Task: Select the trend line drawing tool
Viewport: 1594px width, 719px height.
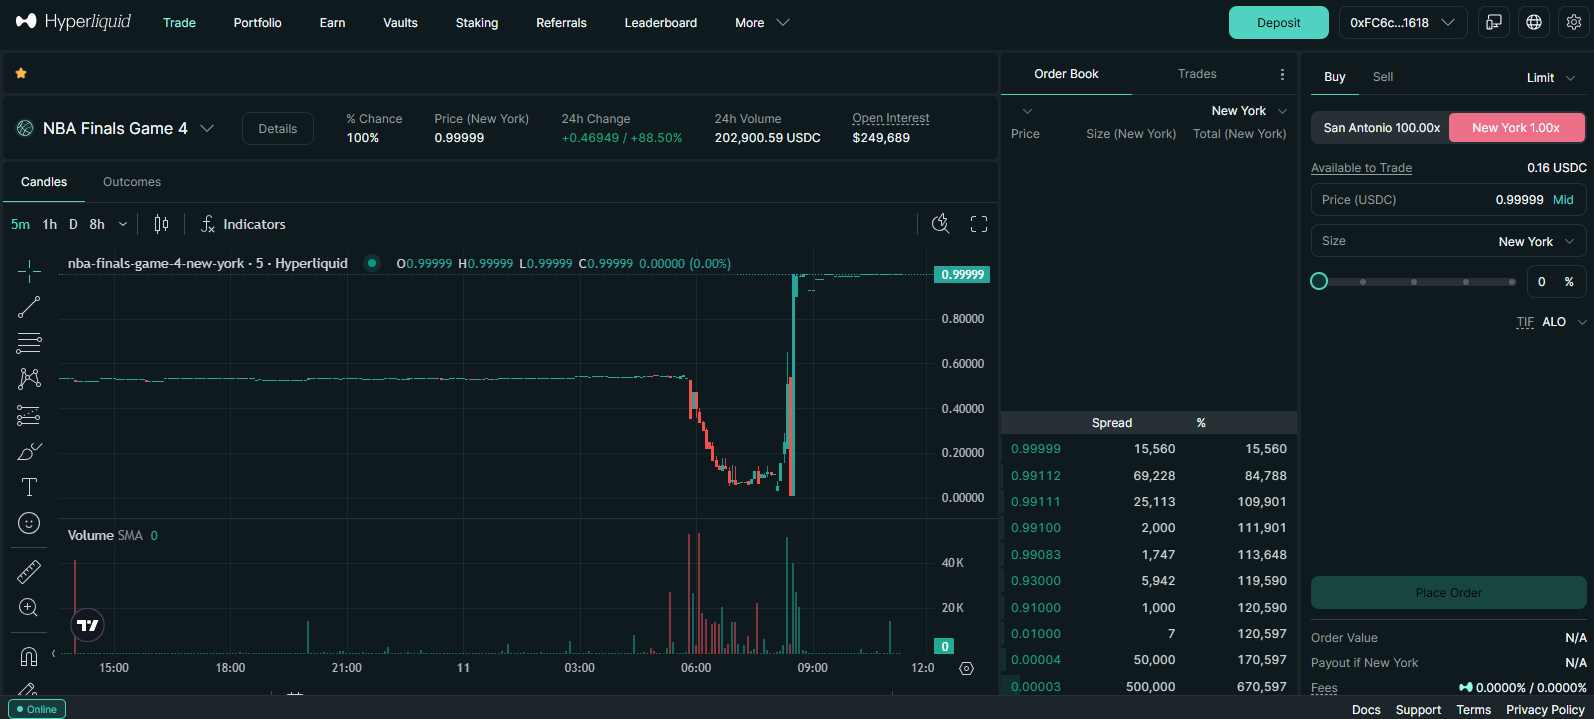Action: click(29, 307)
